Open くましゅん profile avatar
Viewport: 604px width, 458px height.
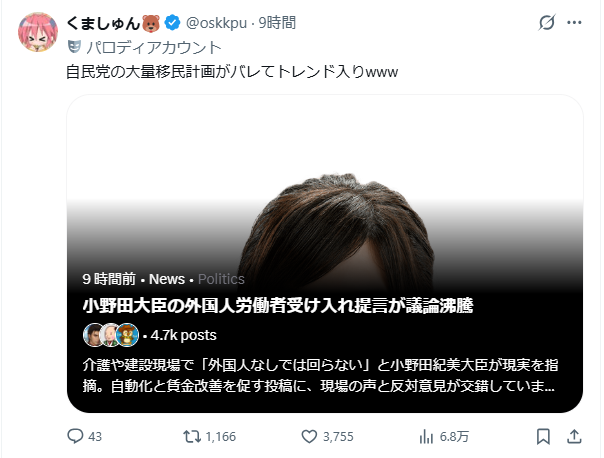pyautogui.click(x=38, y=32)
